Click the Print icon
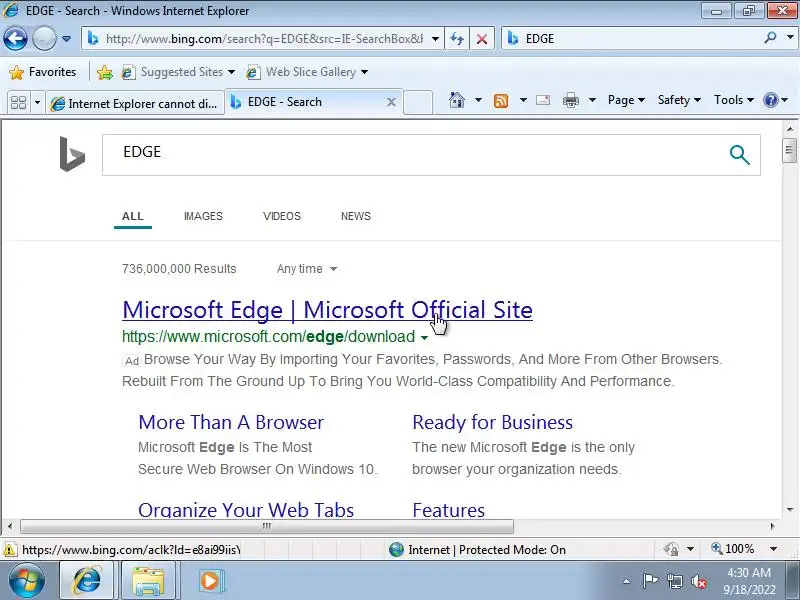Screen dimensions: 800x600 coord(570,101)
